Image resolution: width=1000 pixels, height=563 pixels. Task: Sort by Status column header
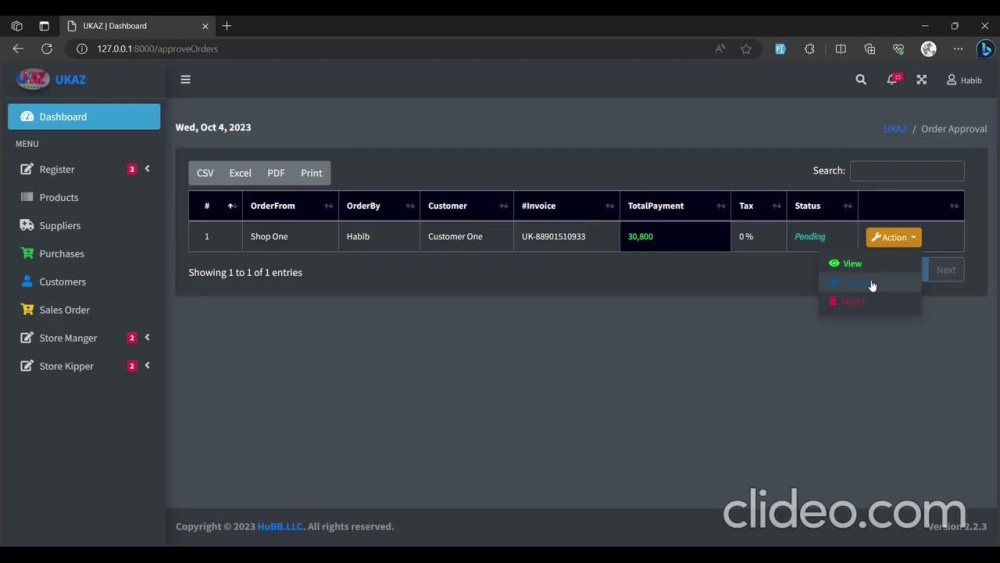coord(822,206)
